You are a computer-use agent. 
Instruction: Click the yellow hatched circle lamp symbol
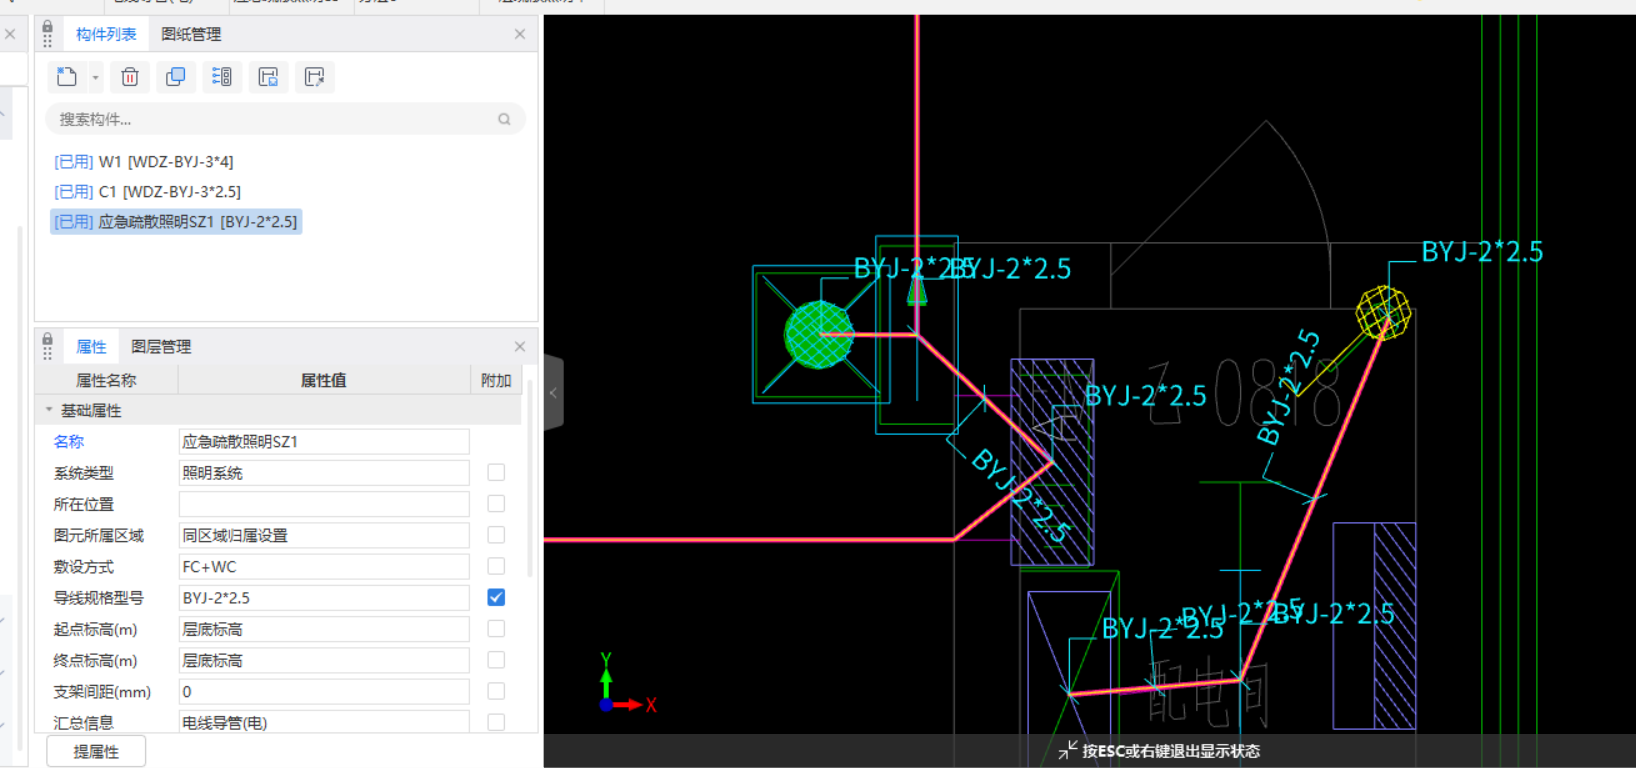pos(1383,313)
